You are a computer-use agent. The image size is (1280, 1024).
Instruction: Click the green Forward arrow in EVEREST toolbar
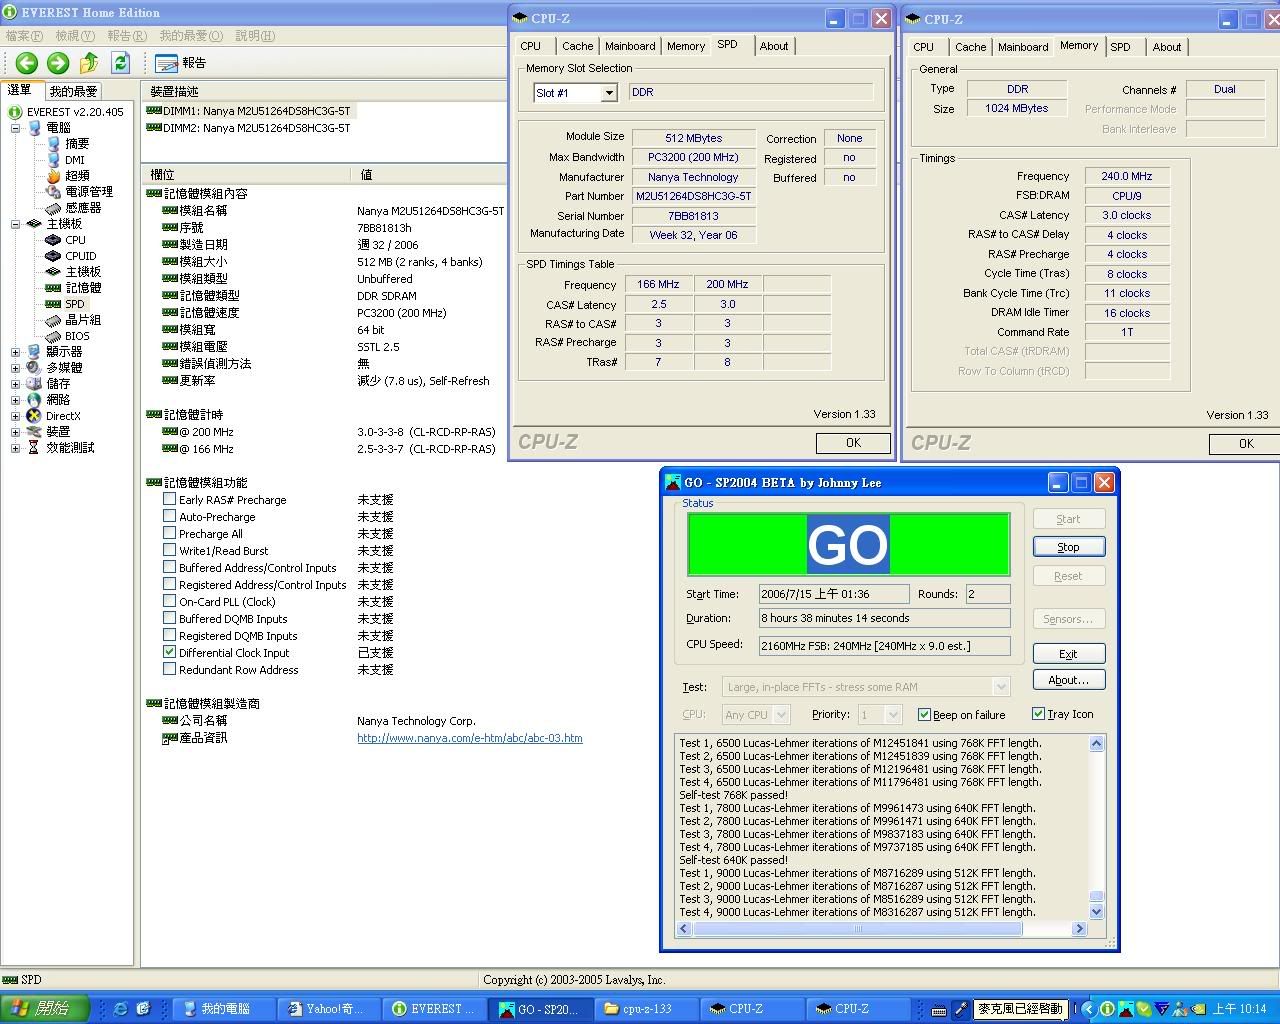point(58,63)
